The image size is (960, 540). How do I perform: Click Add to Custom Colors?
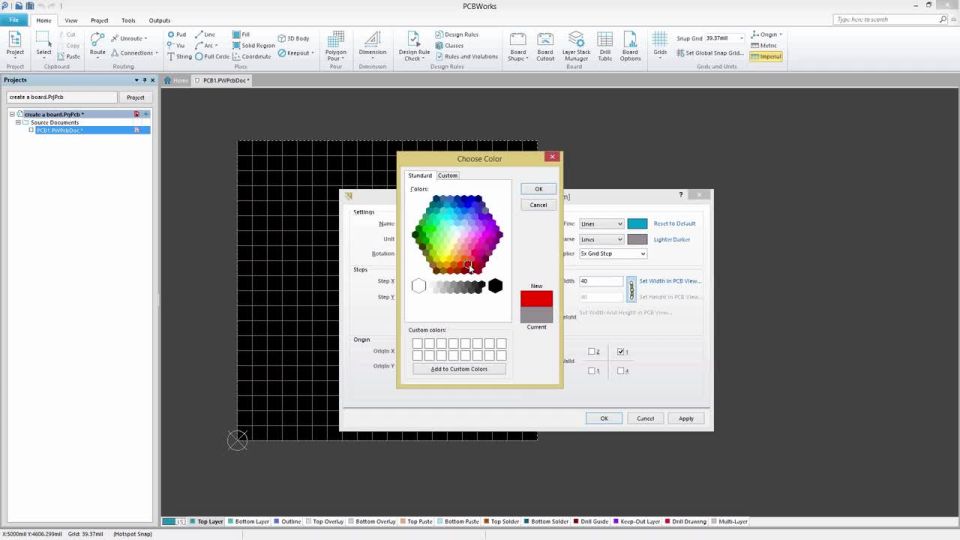(x=459, y=369)
